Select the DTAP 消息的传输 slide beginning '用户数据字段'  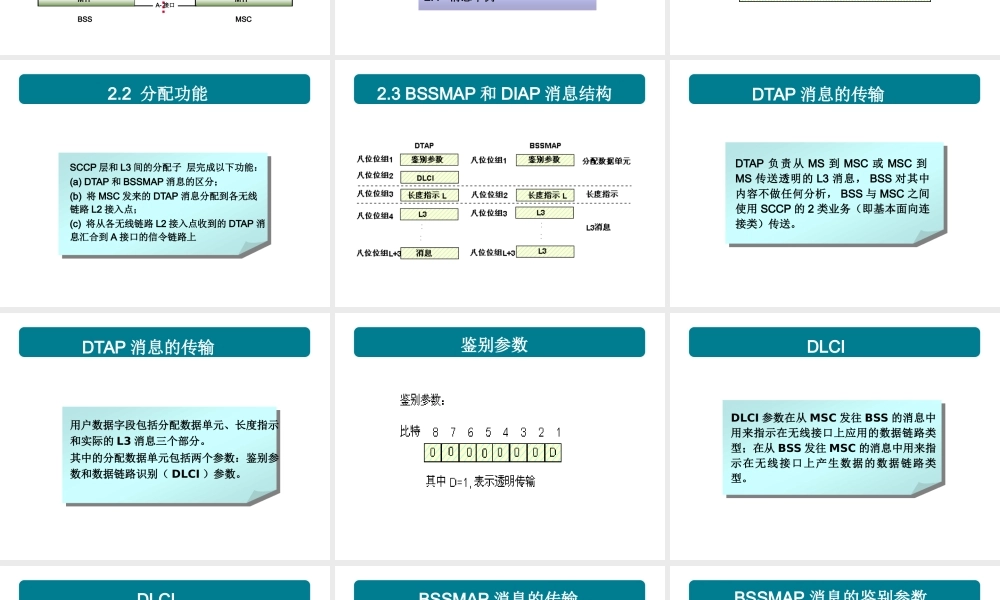click(x=165, y=437)
